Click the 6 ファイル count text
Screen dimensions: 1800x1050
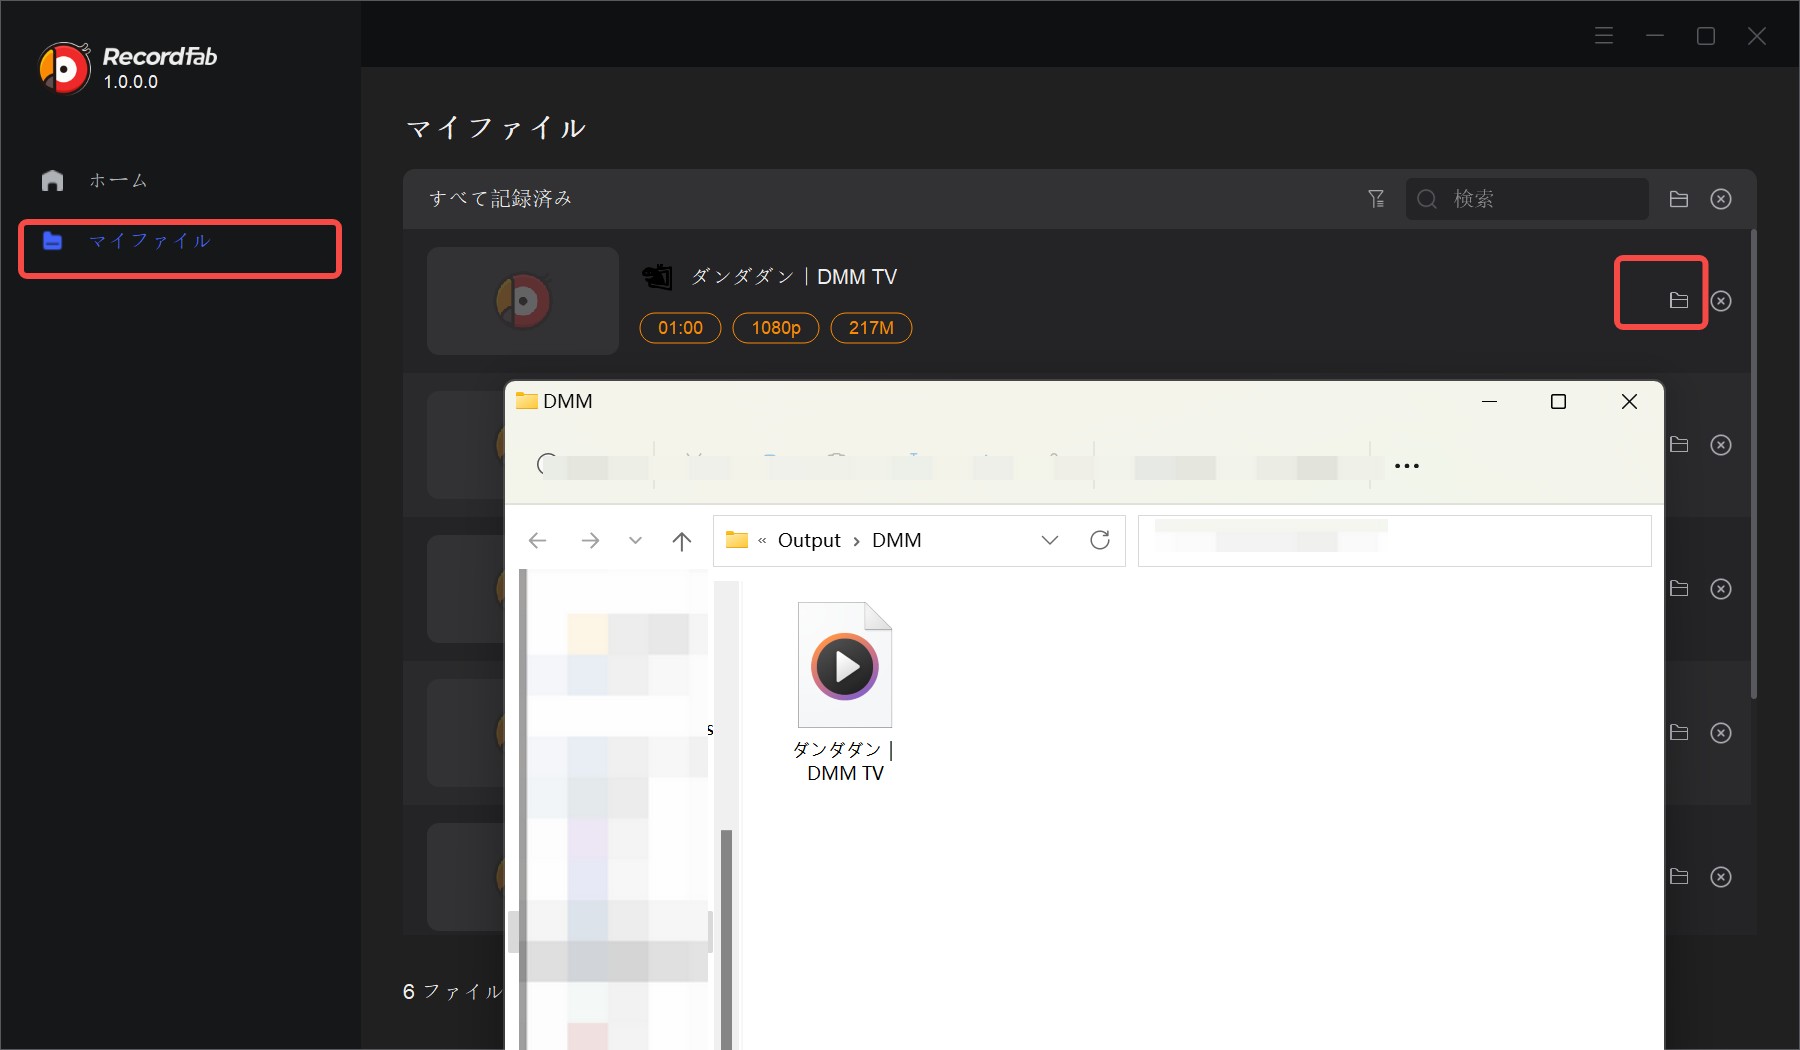[452, 992]
